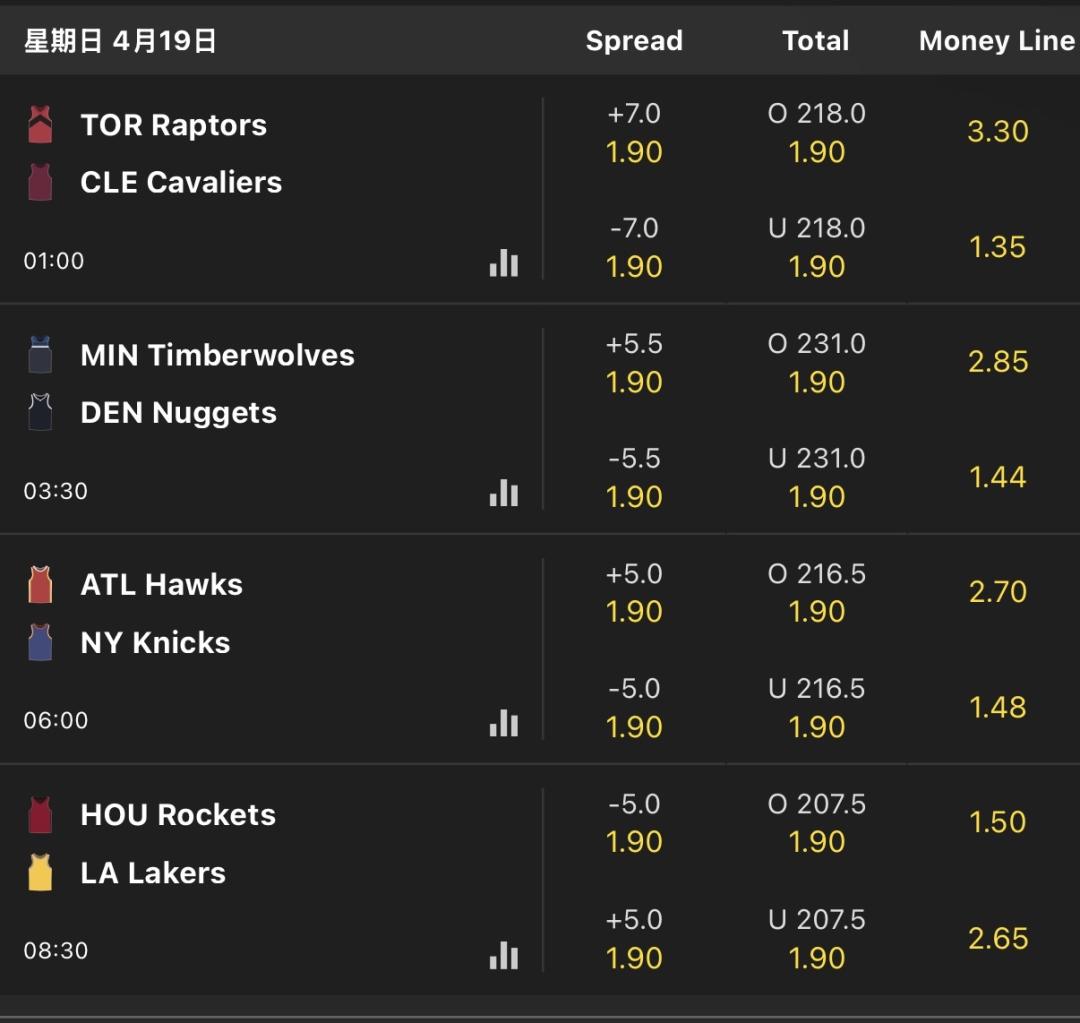The height and width of the screenshot is (1023, 1080).
Task: Choose Rockets -5.0 spread bet
Action: tap(634, 823)
